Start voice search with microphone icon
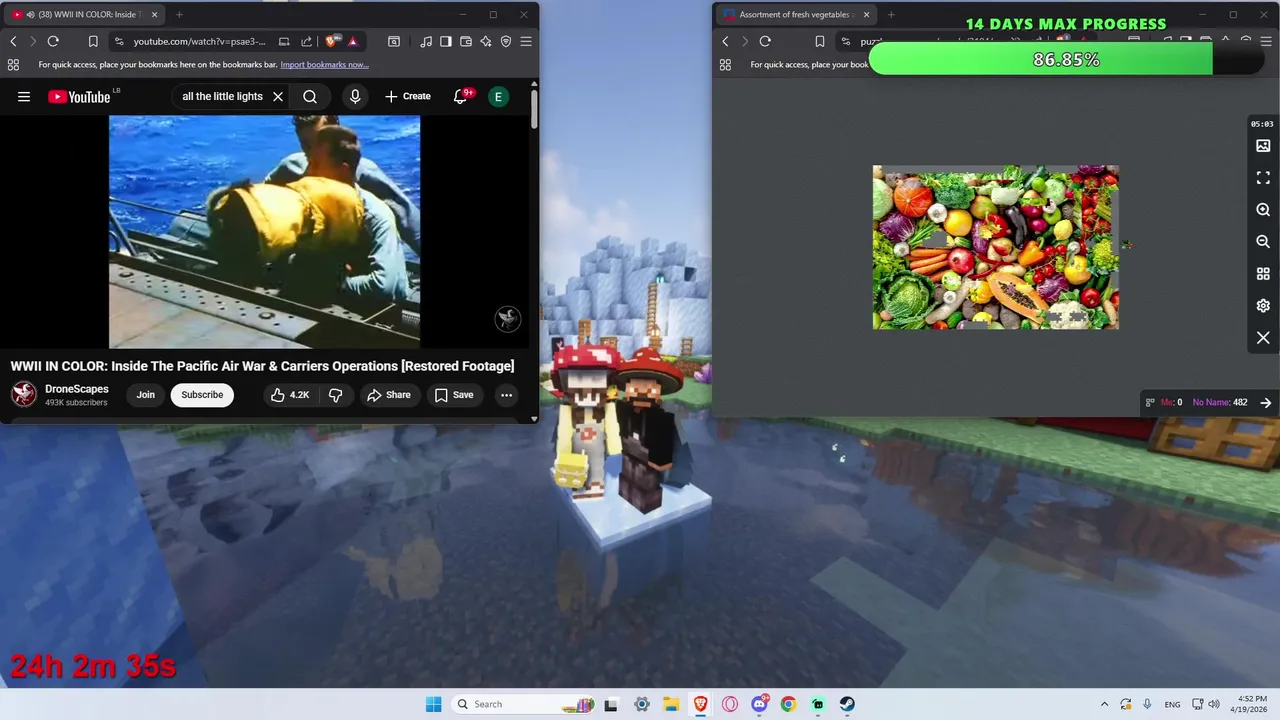This screenshot has height=720, width=1280. tap(354, 97)
